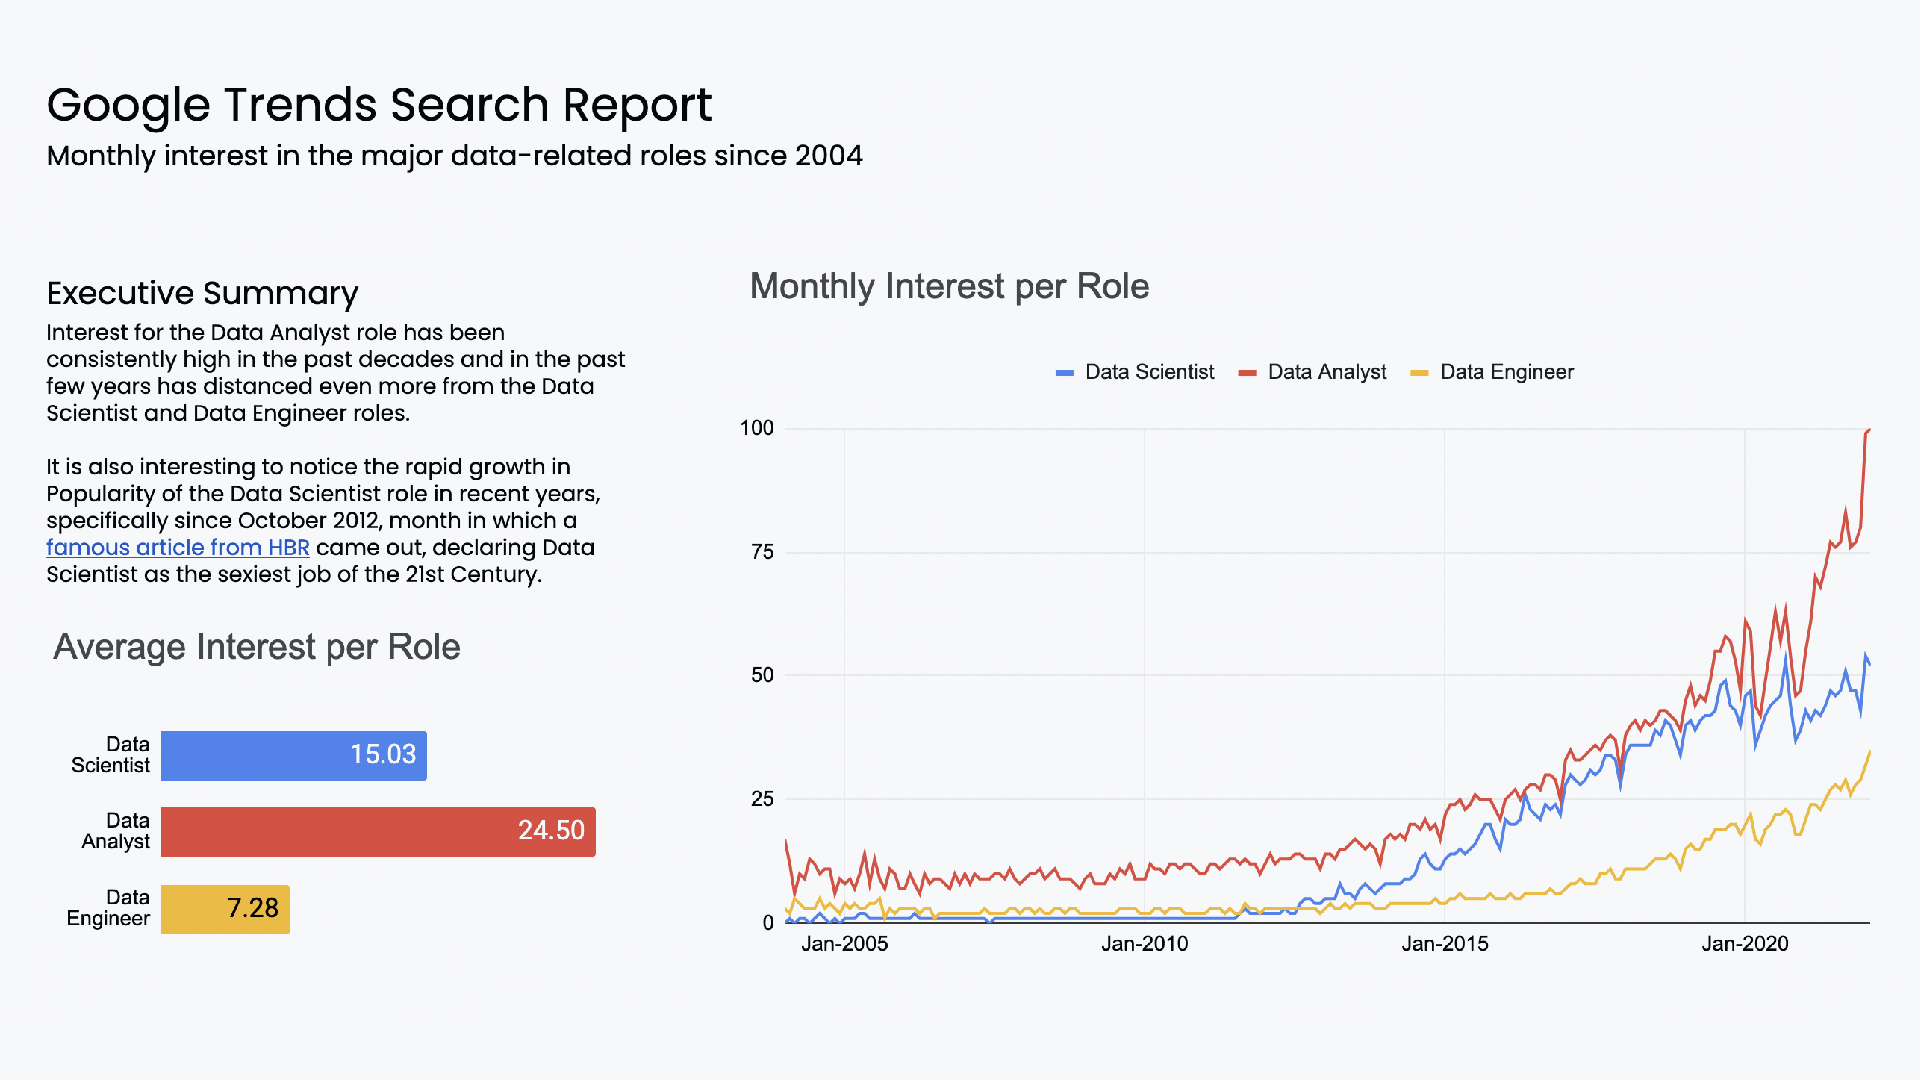Click the Jan-2020 axis label

tap(1744, 944)
